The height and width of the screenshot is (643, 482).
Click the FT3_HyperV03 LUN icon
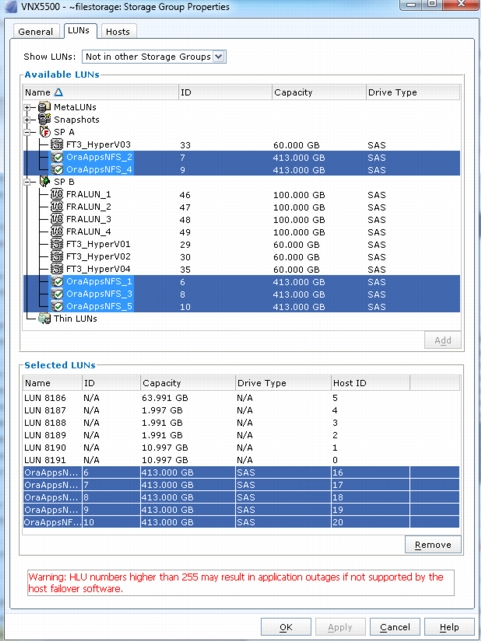point(57,144)
